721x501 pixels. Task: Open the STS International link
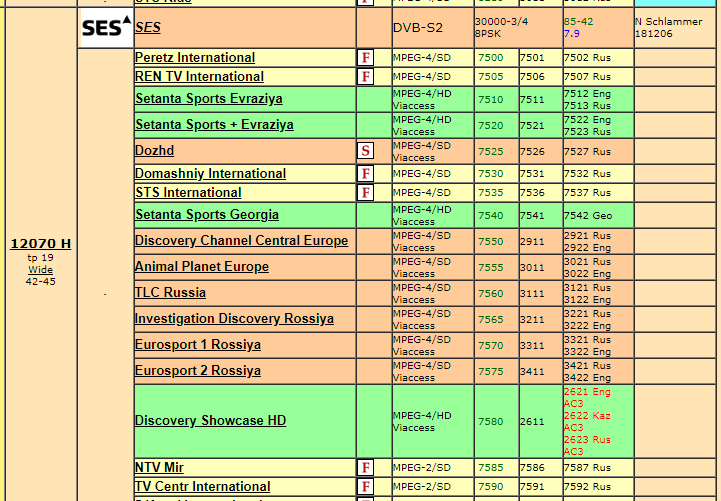[x=188, y=193]
